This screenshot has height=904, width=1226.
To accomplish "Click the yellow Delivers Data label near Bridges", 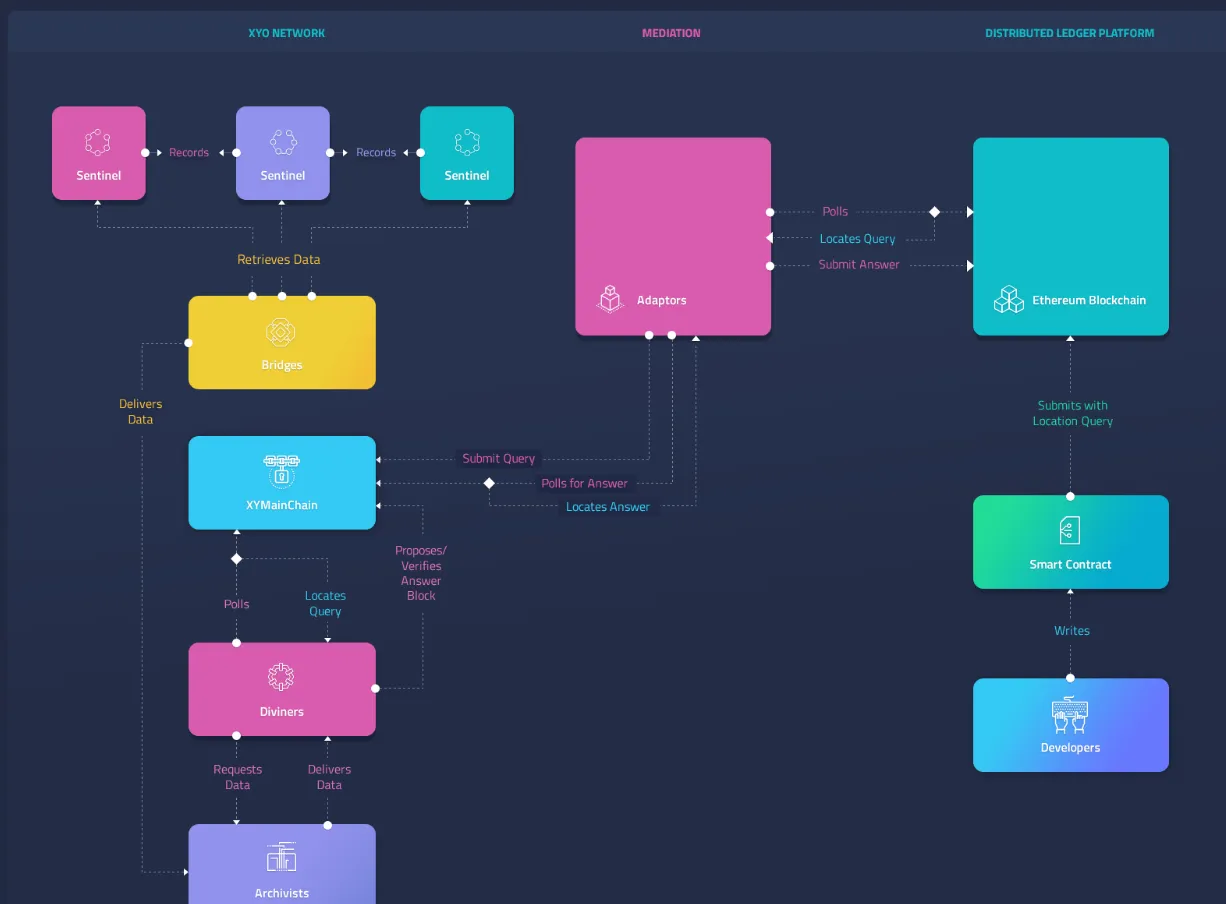I will (140, 412).
